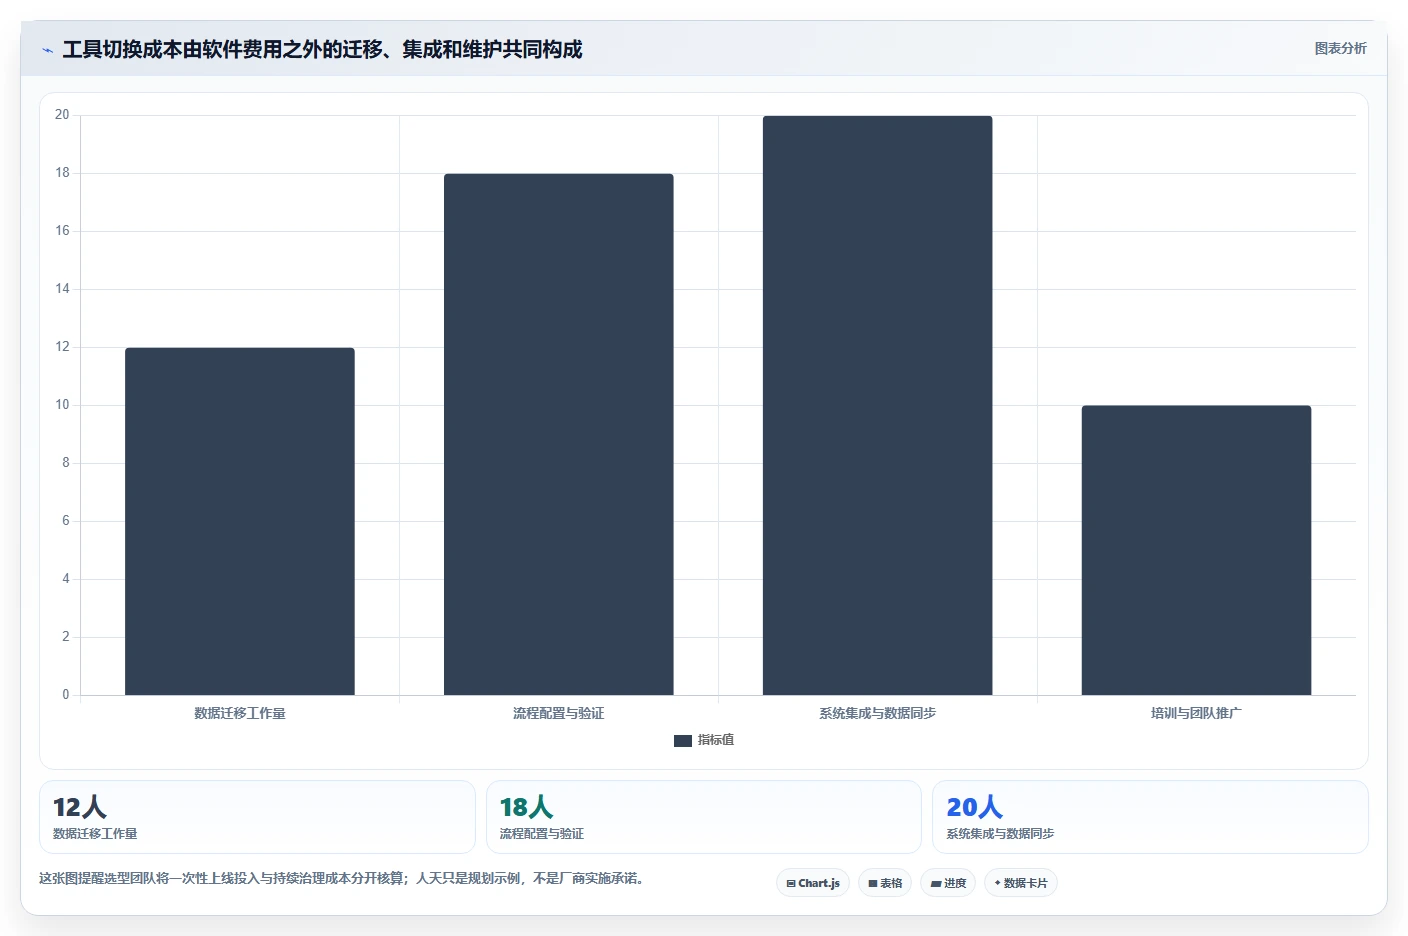Open the 12人 数据迁移工作量 card
The width and height of the screenshot is (1408, 936).
[x=257, y=817]
